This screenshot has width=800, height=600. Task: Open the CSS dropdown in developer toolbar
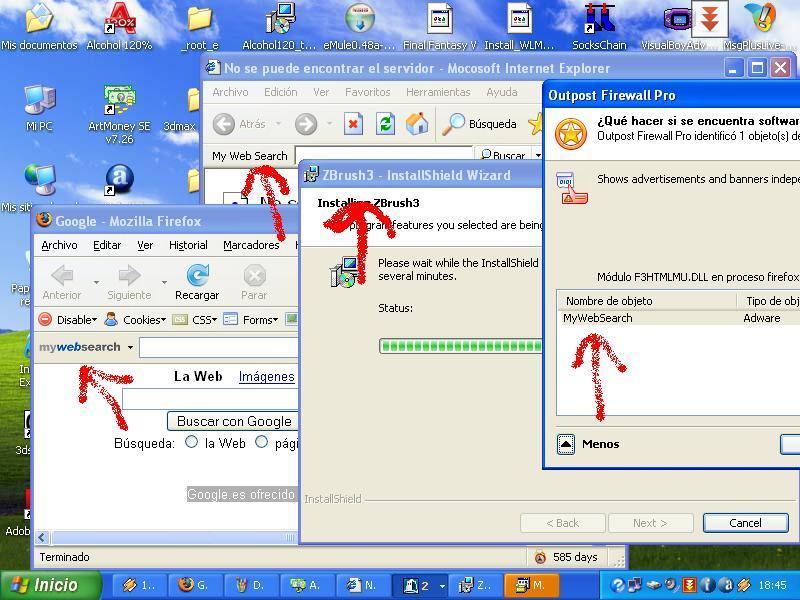tap(195, 320)
